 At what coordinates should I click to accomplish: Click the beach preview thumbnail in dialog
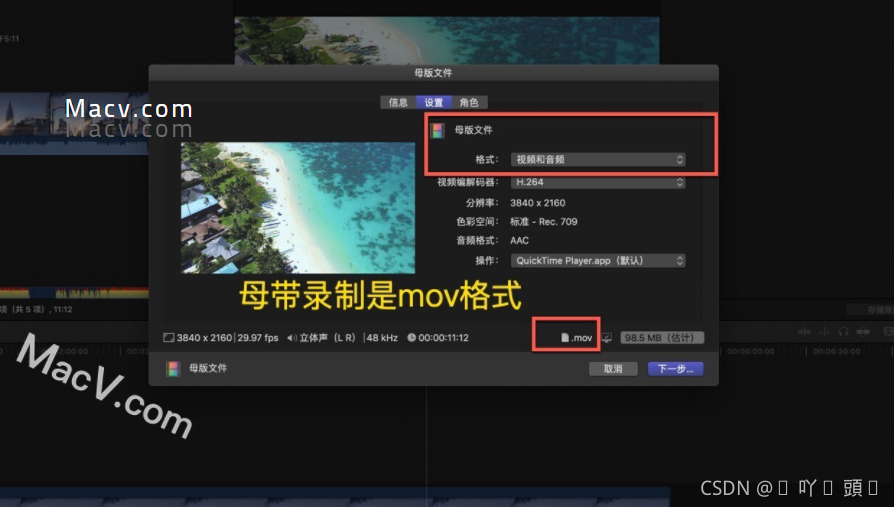298,208
